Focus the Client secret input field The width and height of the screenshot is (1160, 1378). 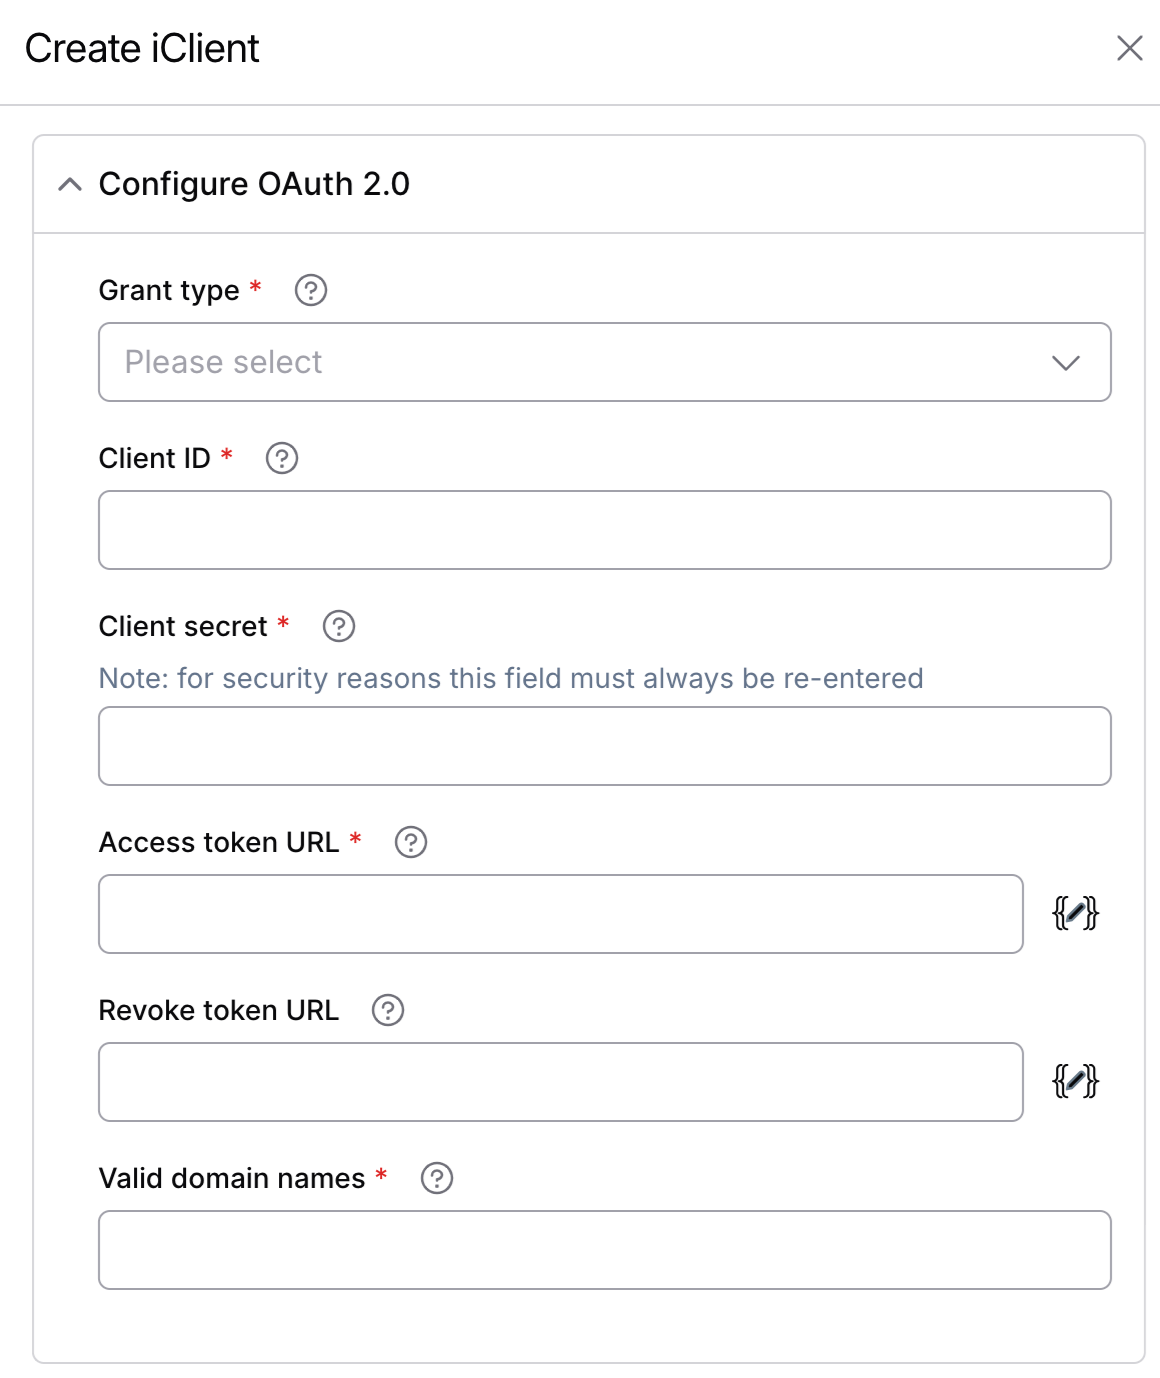pyautogui.click(x=604, y=746)
